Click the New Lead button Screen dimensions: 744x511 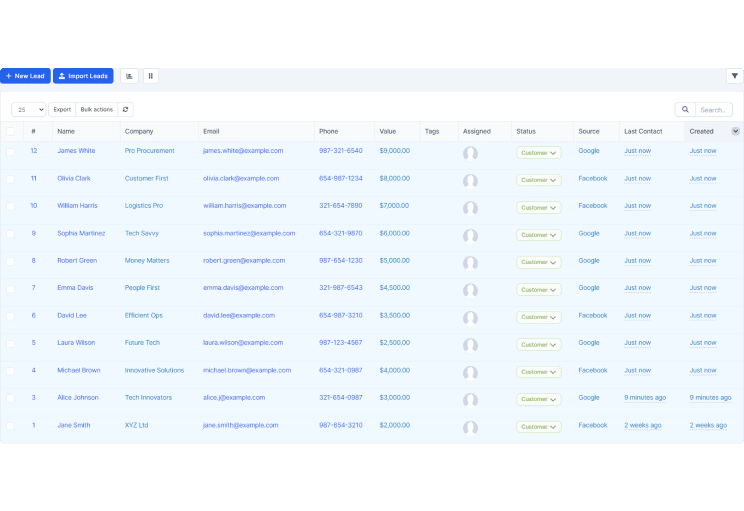click(25, 76)
